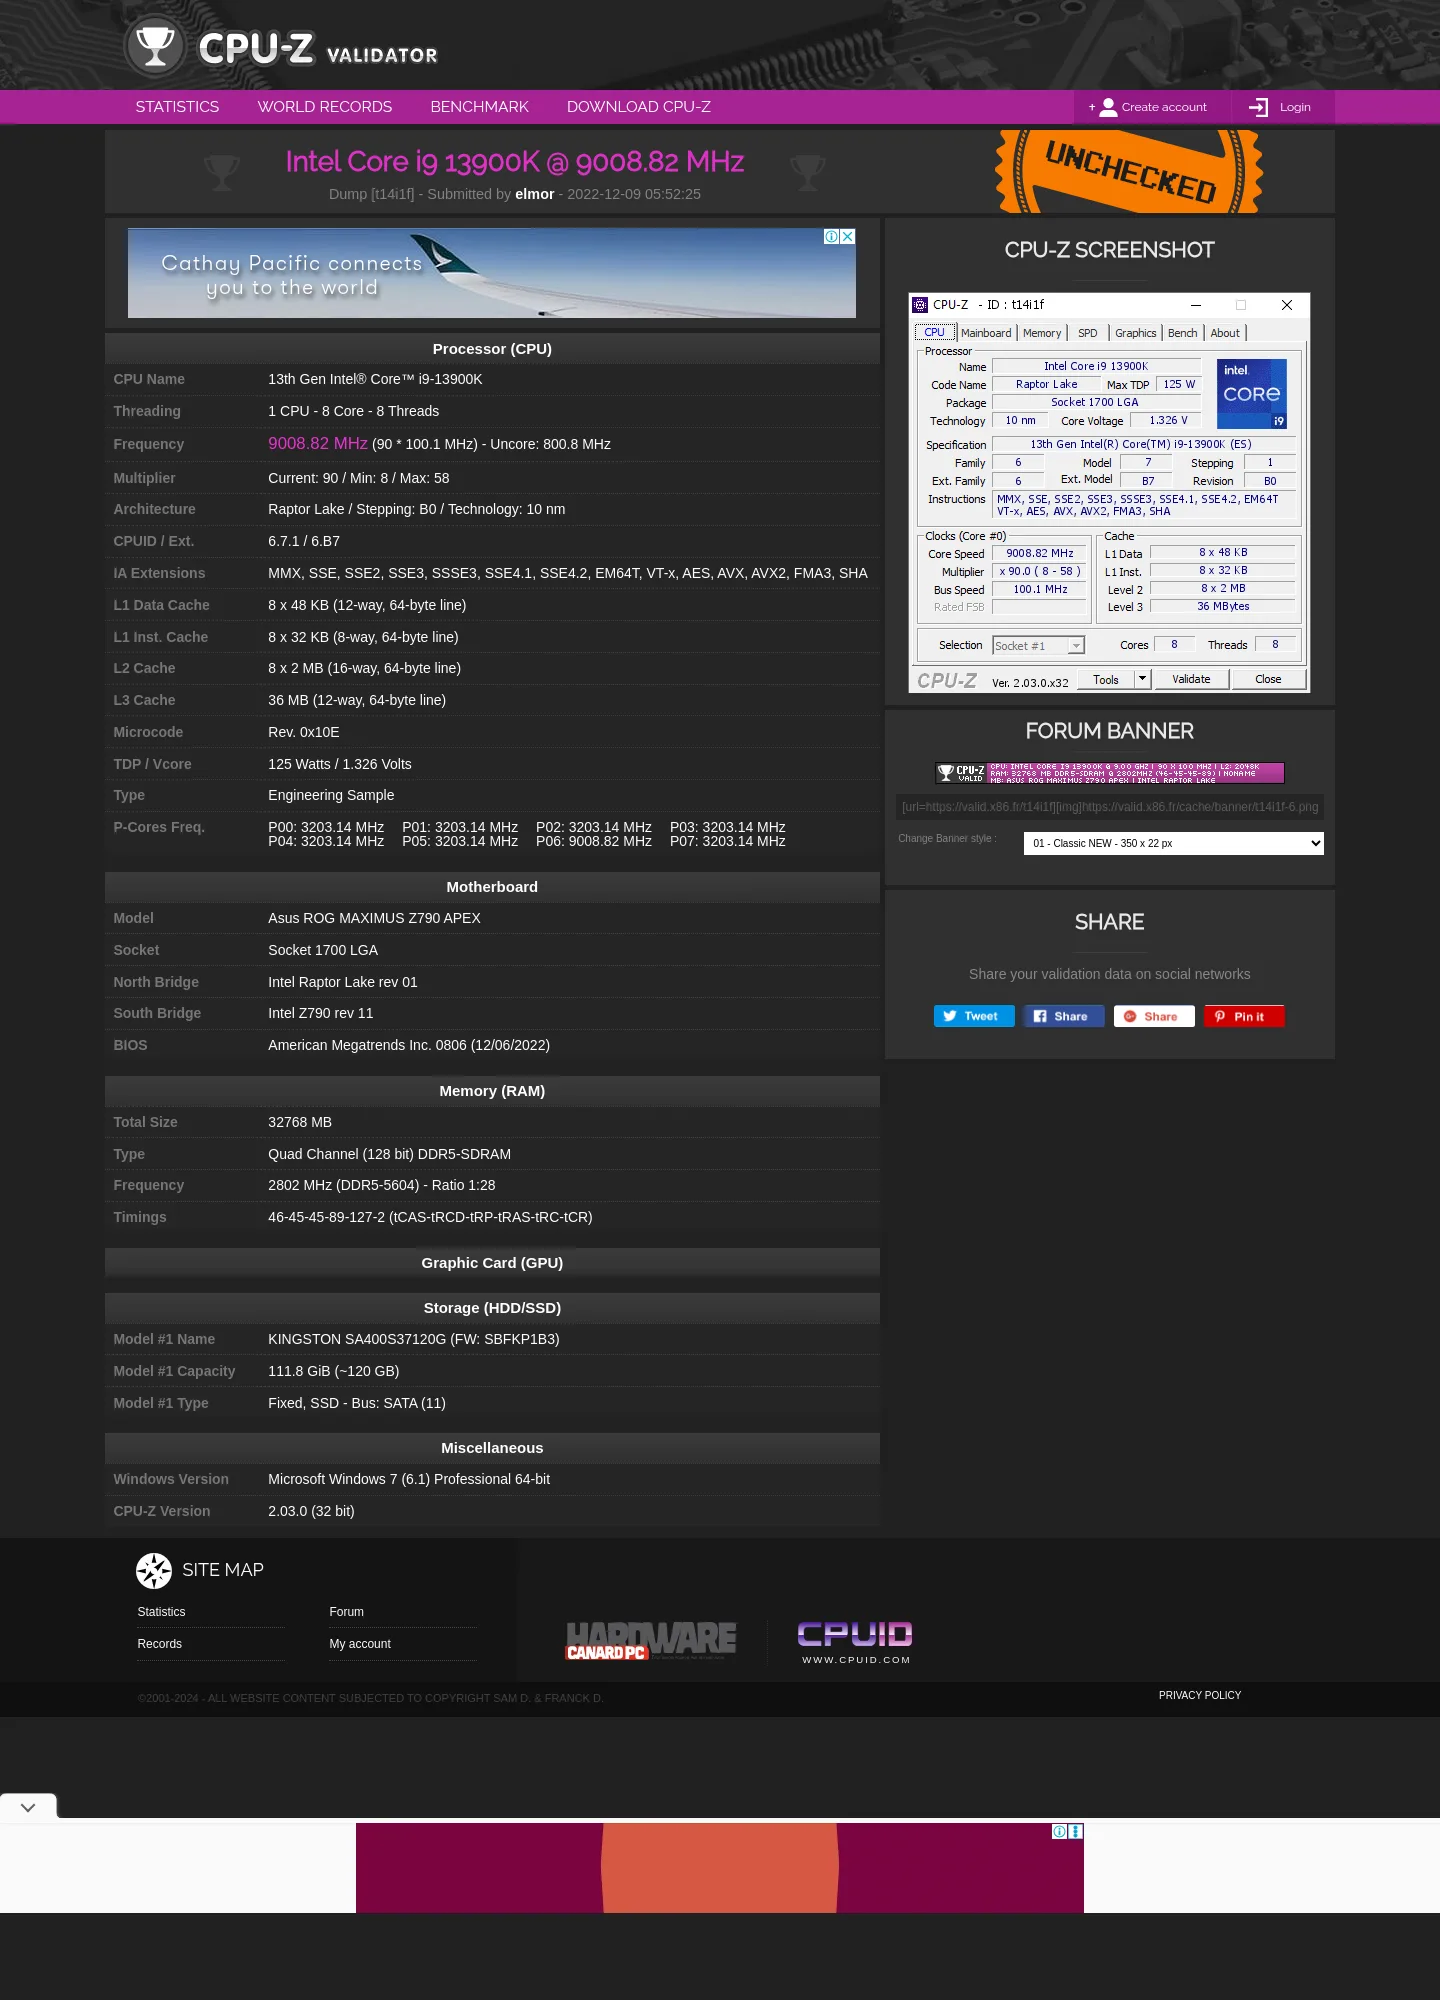Select the 32768 MB total size value

tap(300, 1122)
